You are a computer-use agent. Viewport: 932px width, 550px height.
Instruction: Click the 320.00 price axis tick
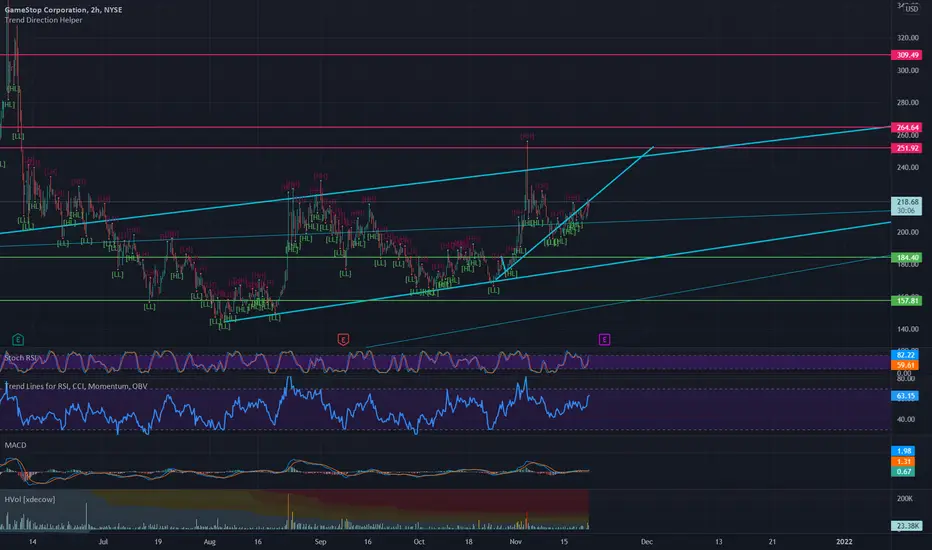(908, 37)
